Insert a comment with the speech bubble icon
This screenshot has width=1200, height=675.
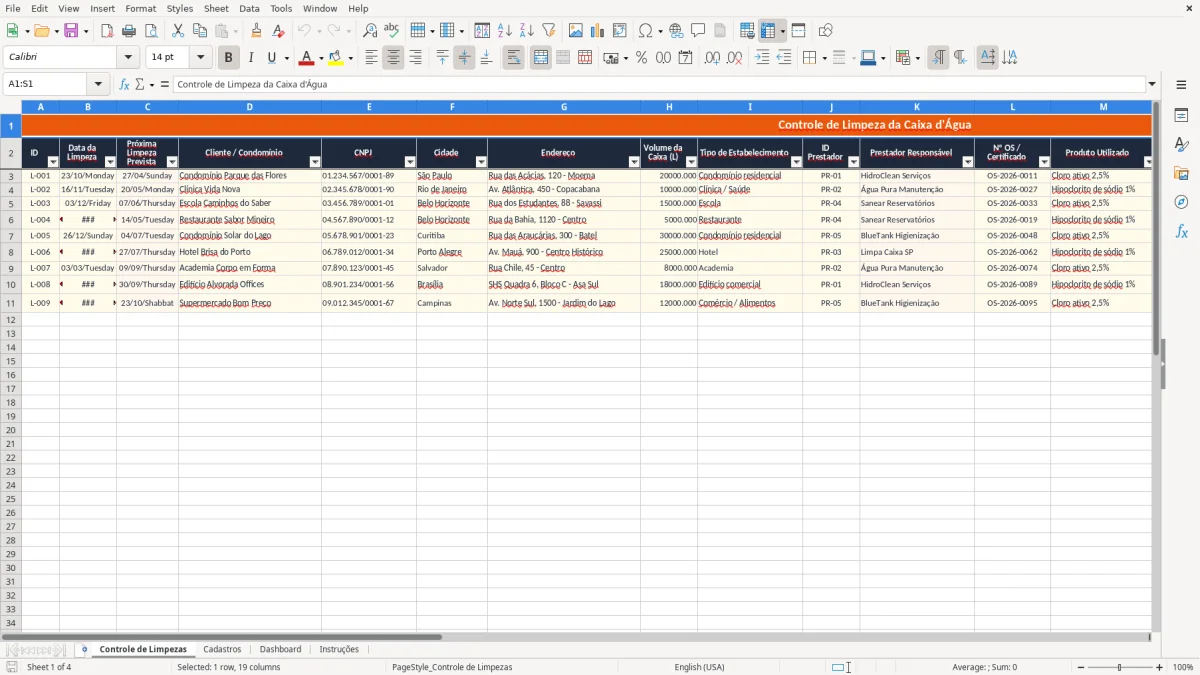pyautogui.click(x=698, y=31)
